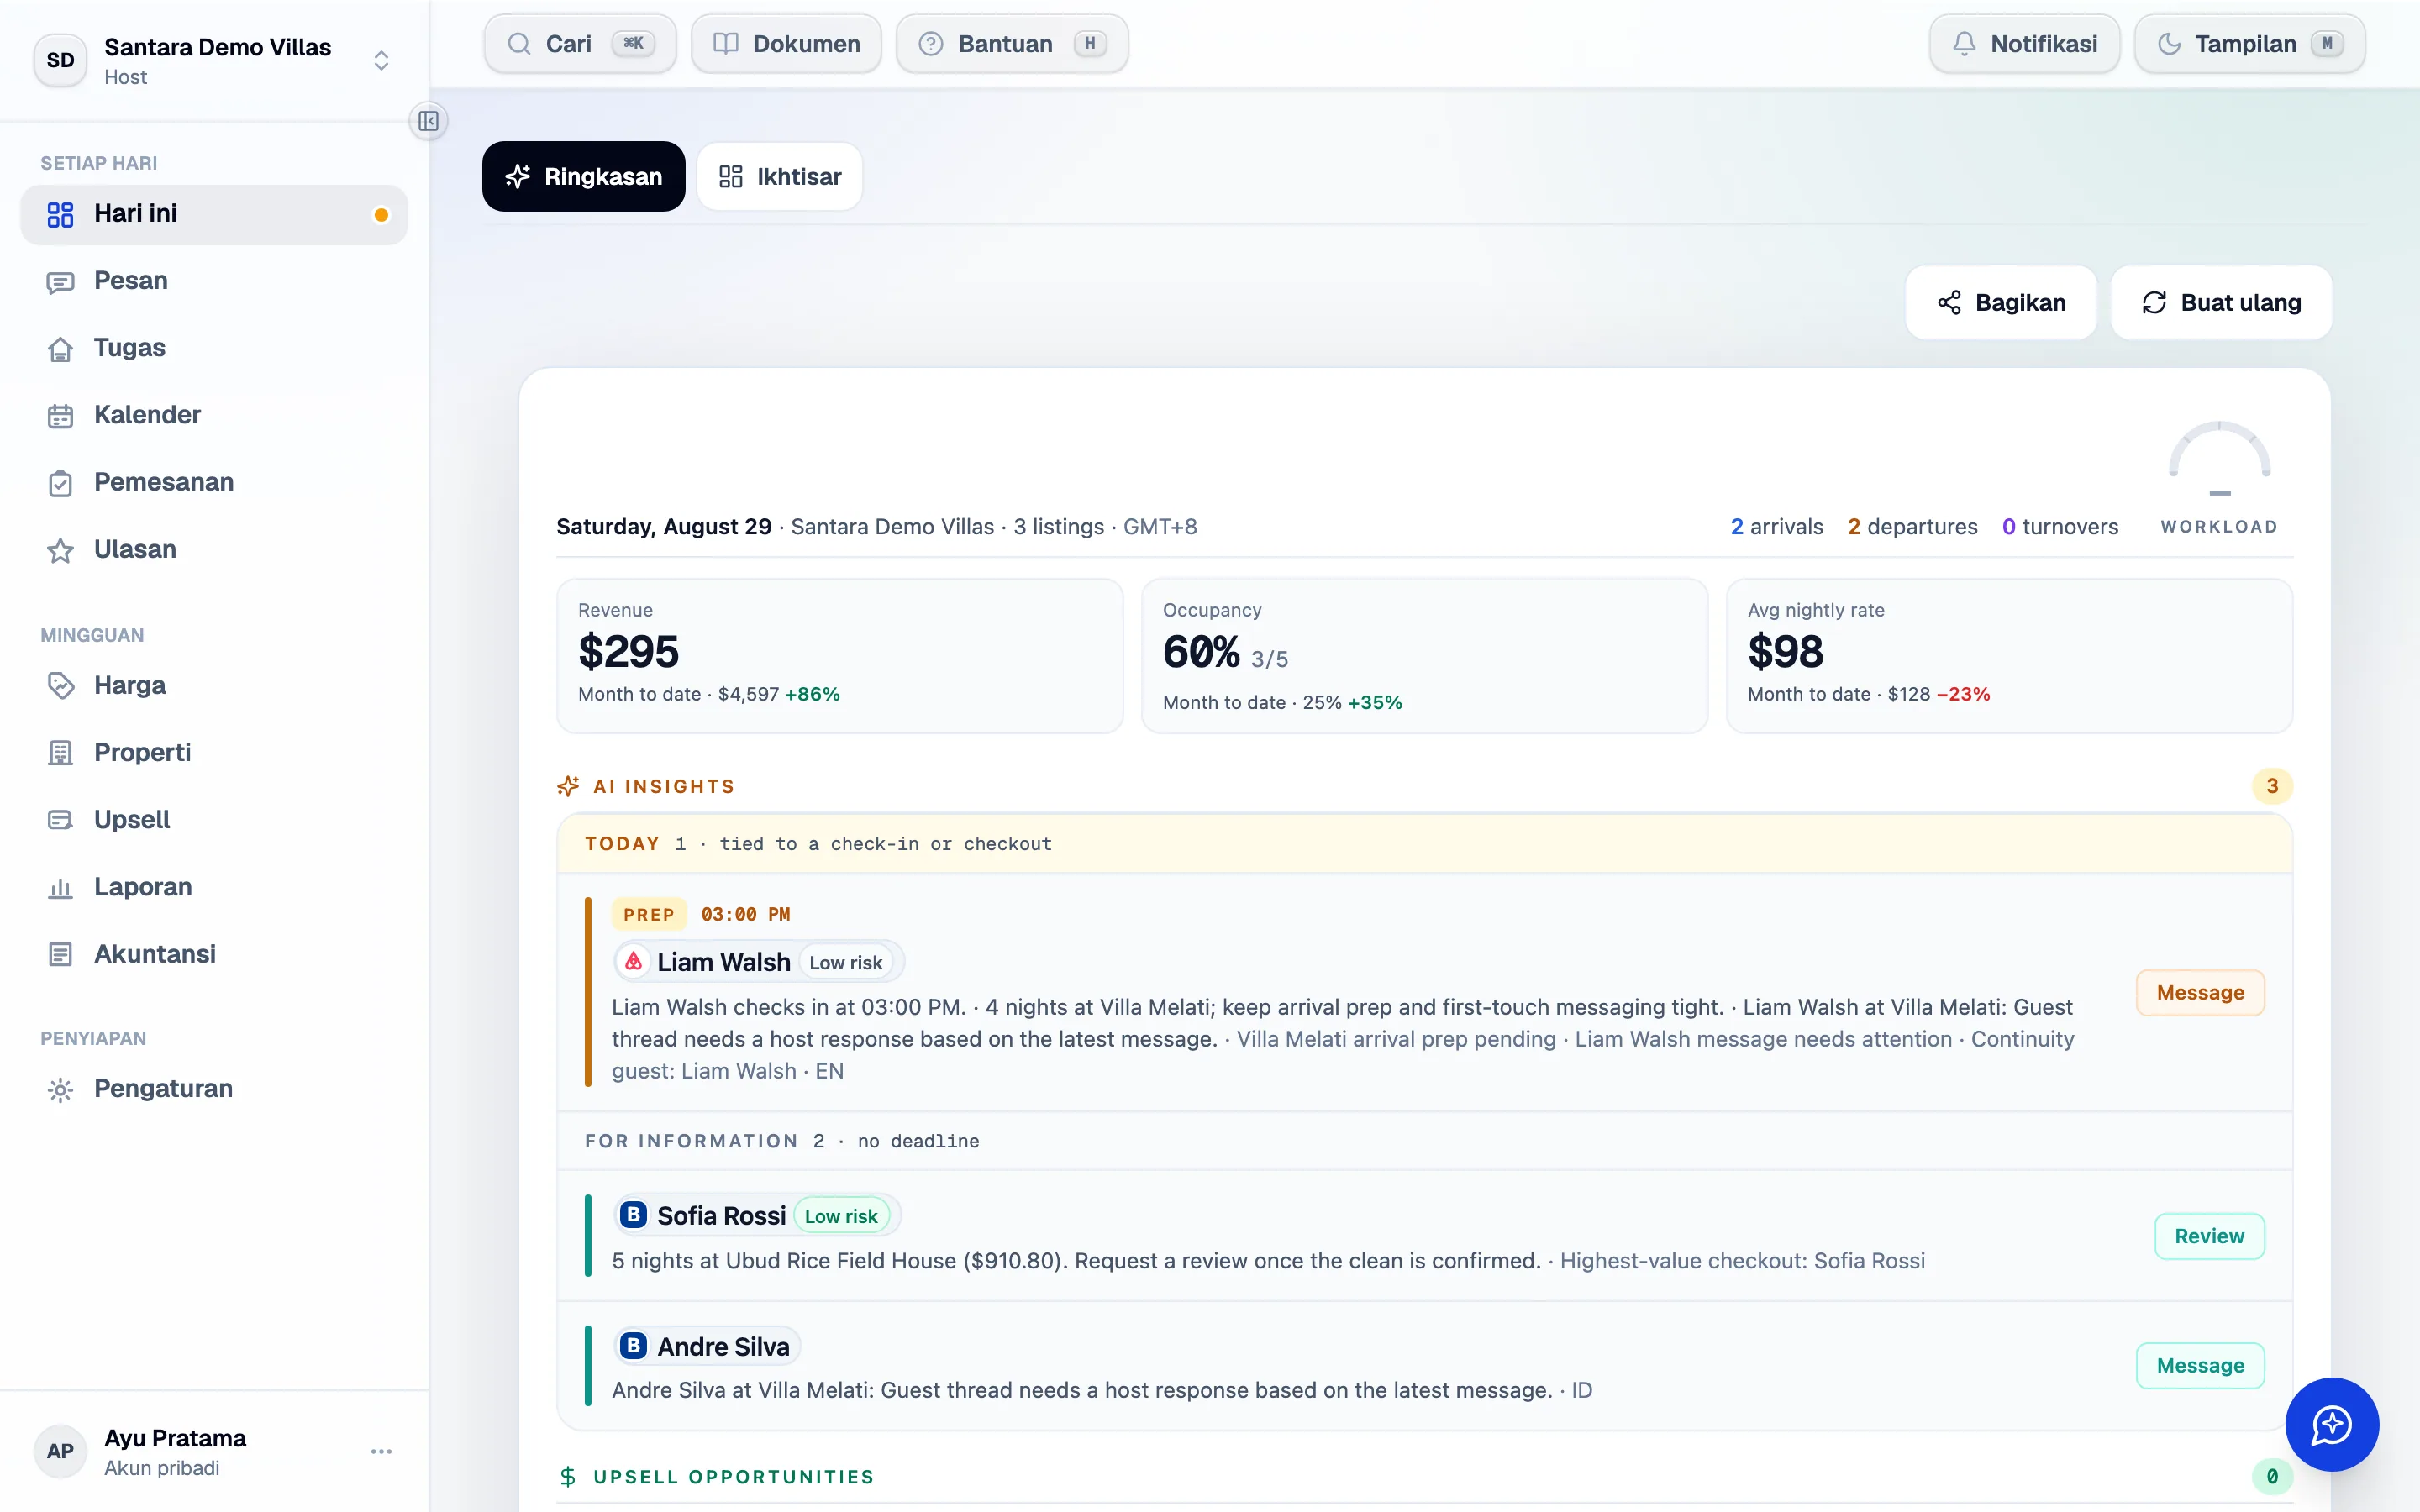The width and height of the screenshot is (2420, 1512).
Task: Switch to Ringkasan tab
Action: click(x=583, y=176)
